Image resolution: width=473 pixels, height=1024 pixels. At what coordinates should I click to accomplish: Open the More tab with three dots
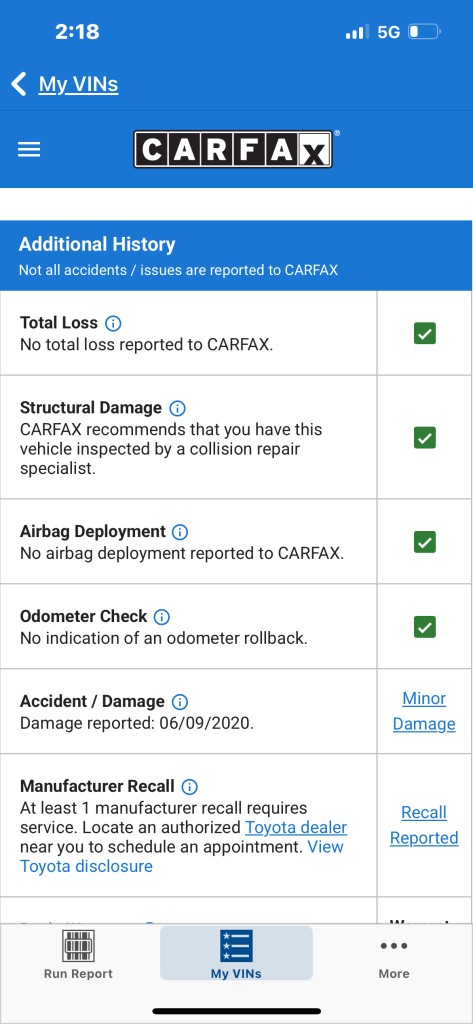(394, 959)
